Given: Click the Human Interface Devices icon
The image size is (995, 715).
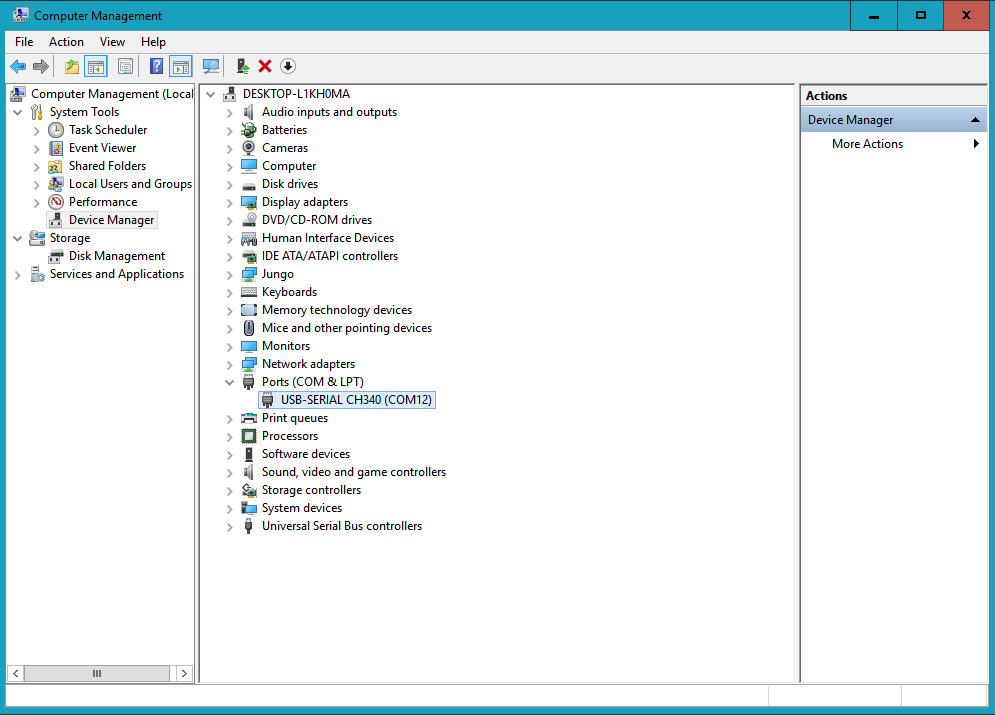Looking at the screenshot, I should pyautogui.click(x=249, y=238).
